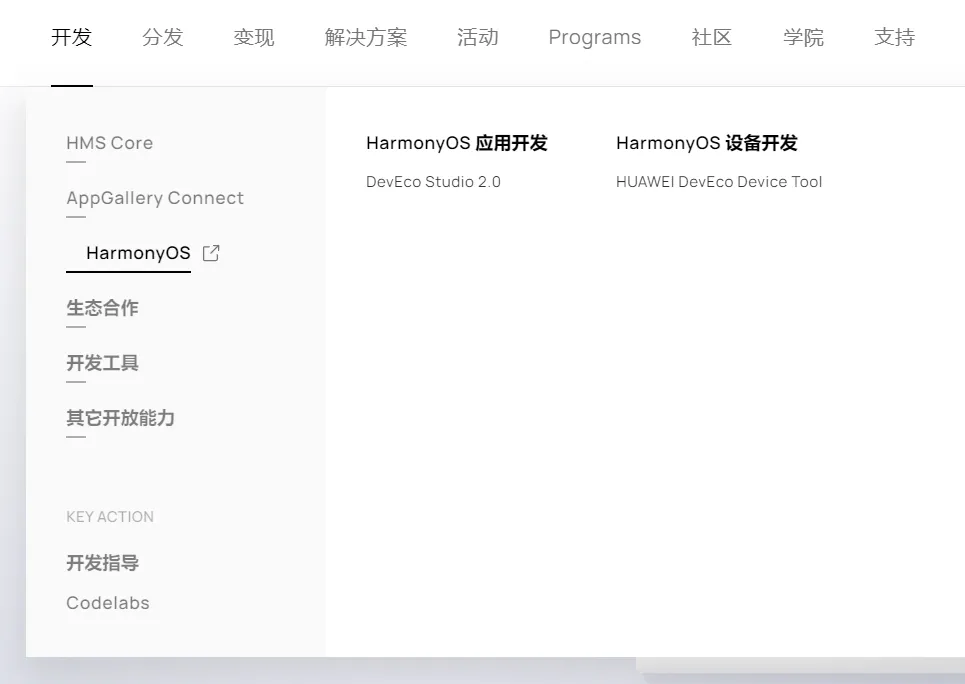
Task: Select the HarmonyOS sidebar entry
Action: (138, 253)
